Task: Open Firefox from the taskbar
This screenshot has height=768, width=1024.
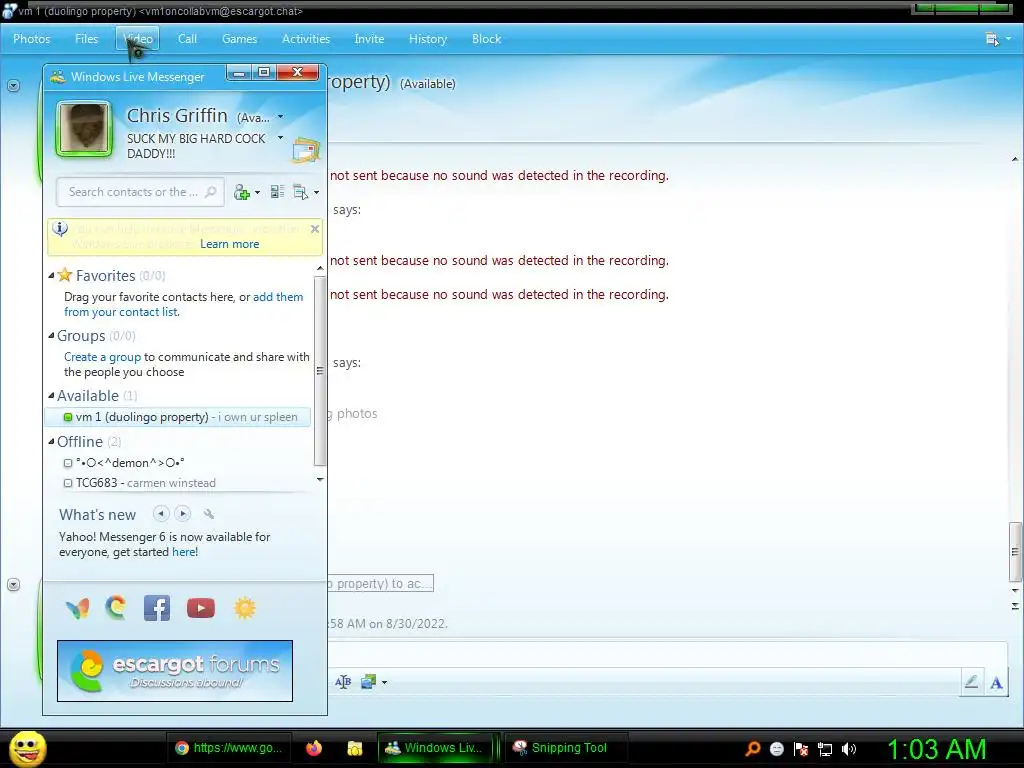Action: [313, 748]
